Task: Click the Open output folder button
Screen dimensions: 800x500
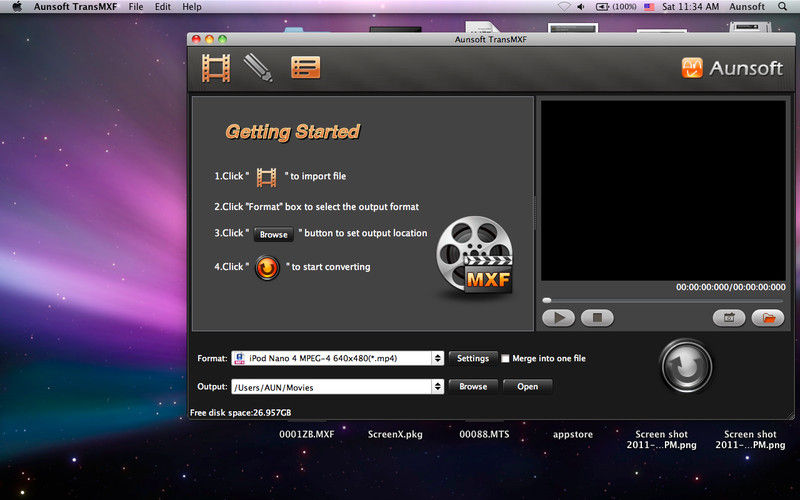Action: (528, 386)
